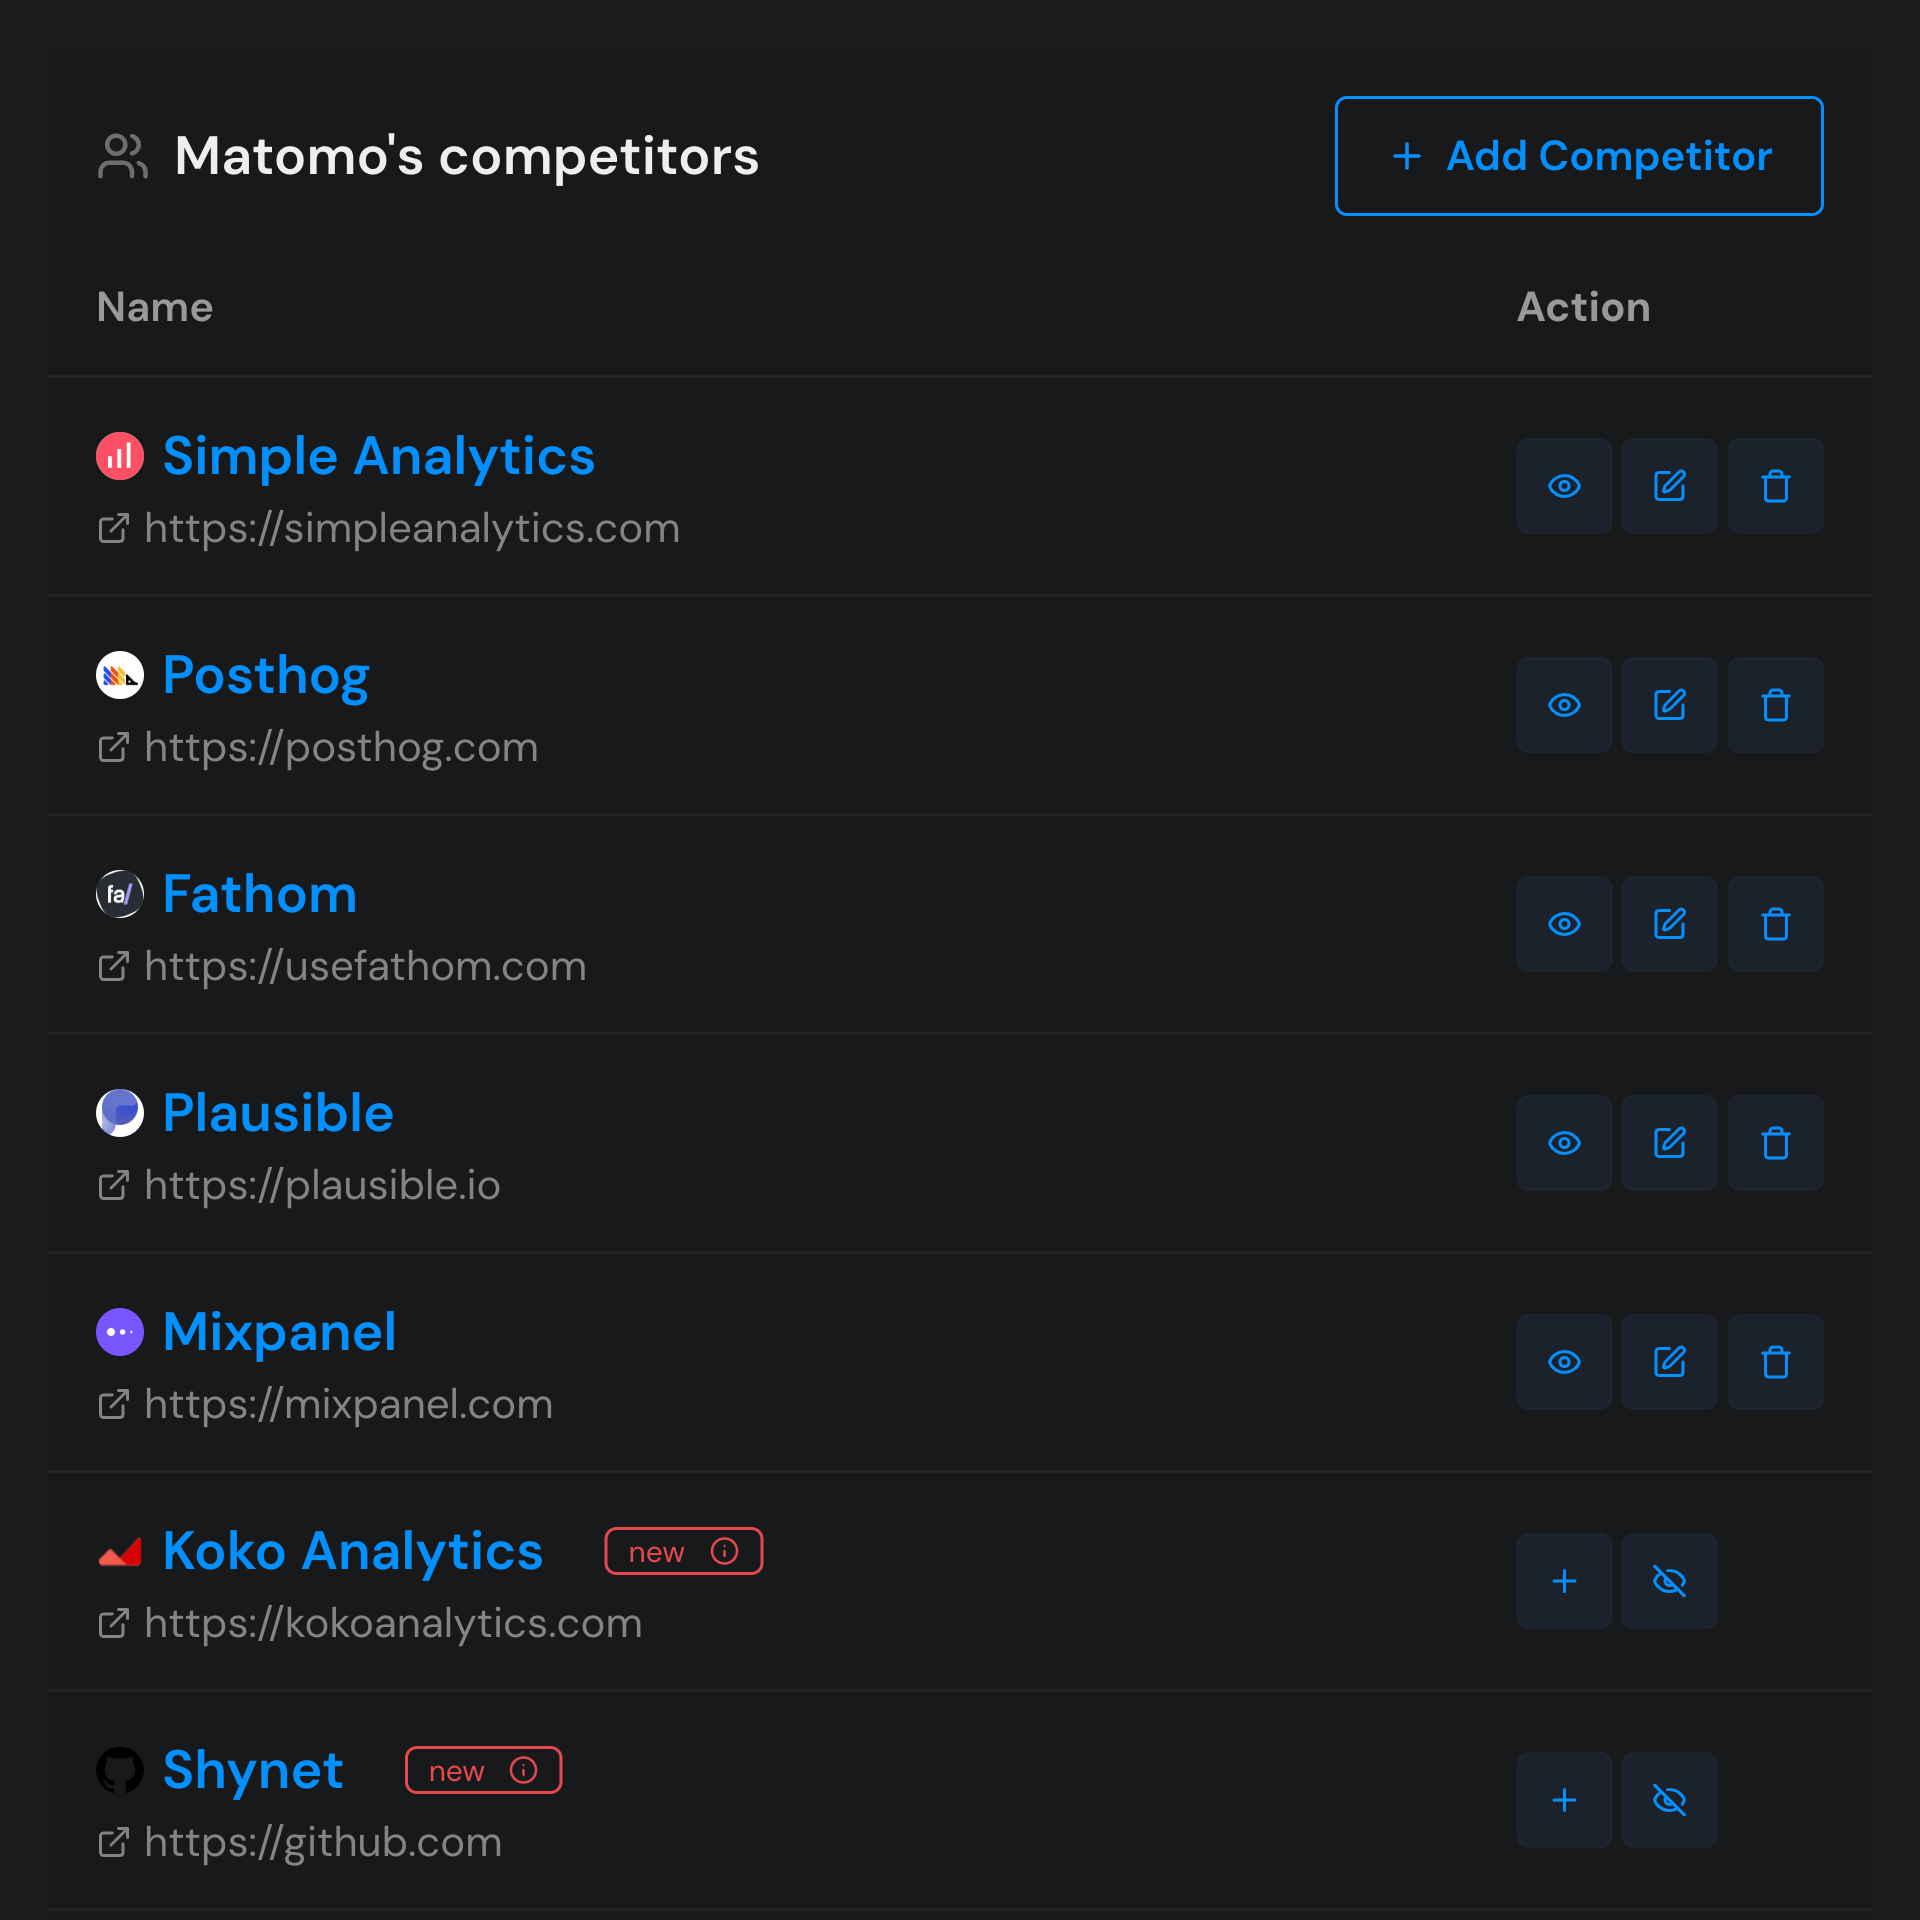
Task: Click the Plausible logo icon
Action: [x=120, y=1113]
